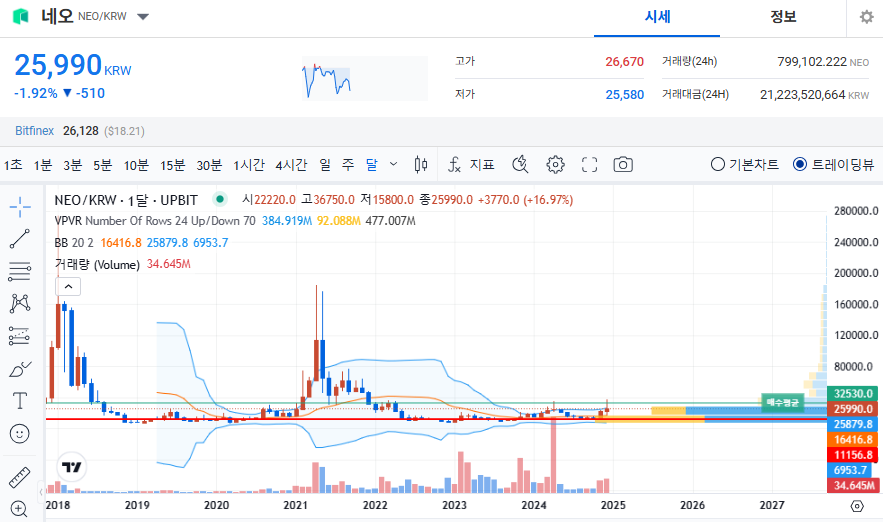This screenshot has width=883, height=522.
Task: Open the chart axis settings icon
Action: (857, 506)
